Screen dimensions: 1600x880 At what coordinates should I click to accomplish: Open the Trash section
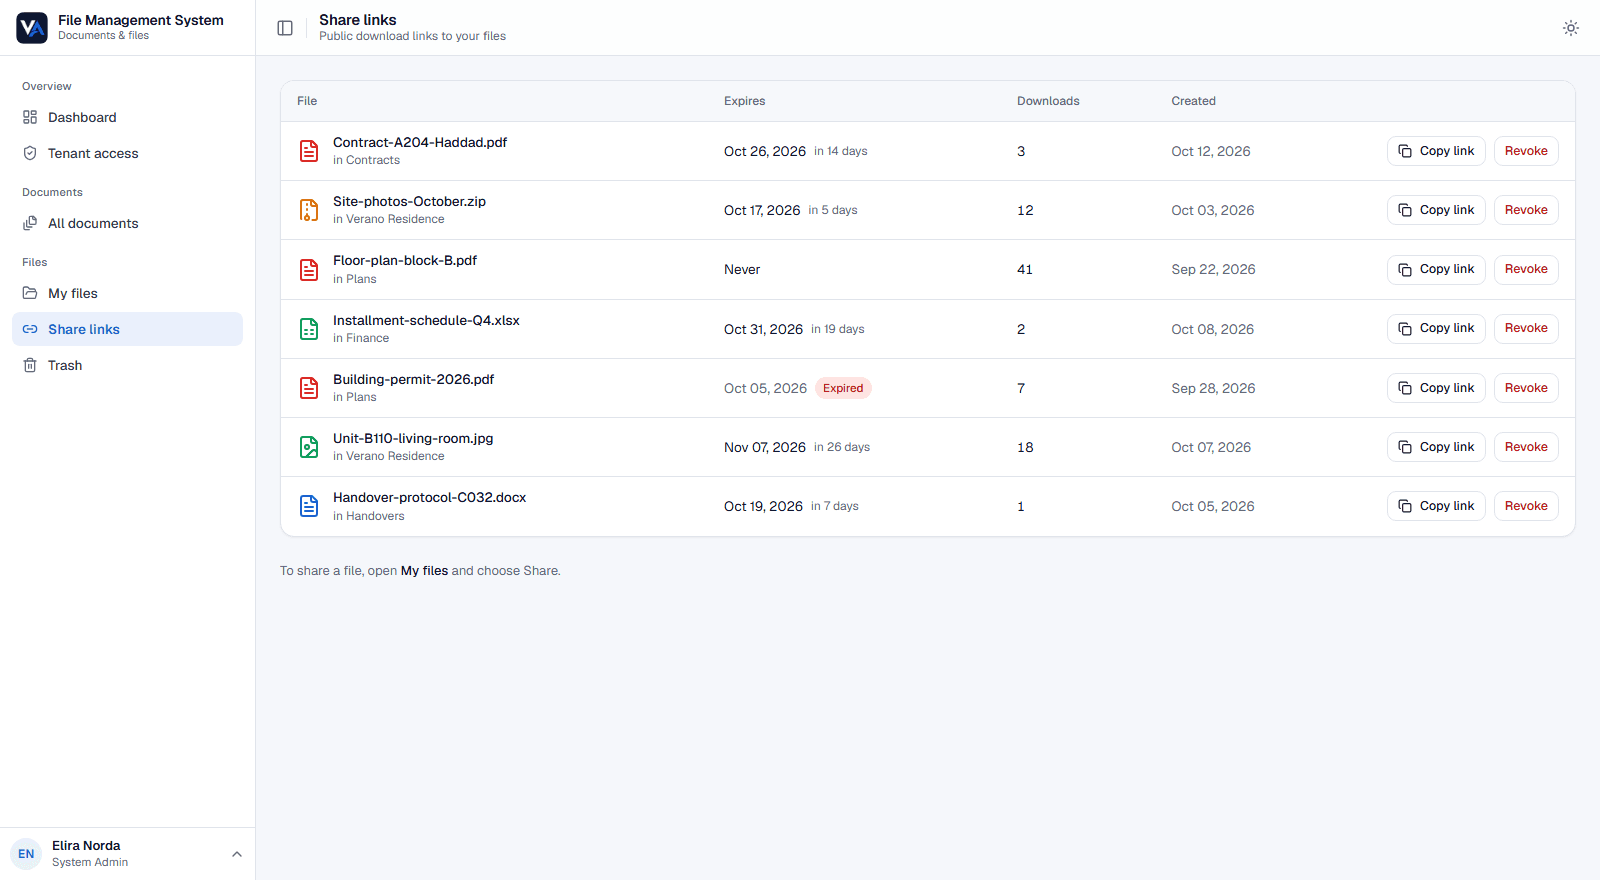pos(127,365)
